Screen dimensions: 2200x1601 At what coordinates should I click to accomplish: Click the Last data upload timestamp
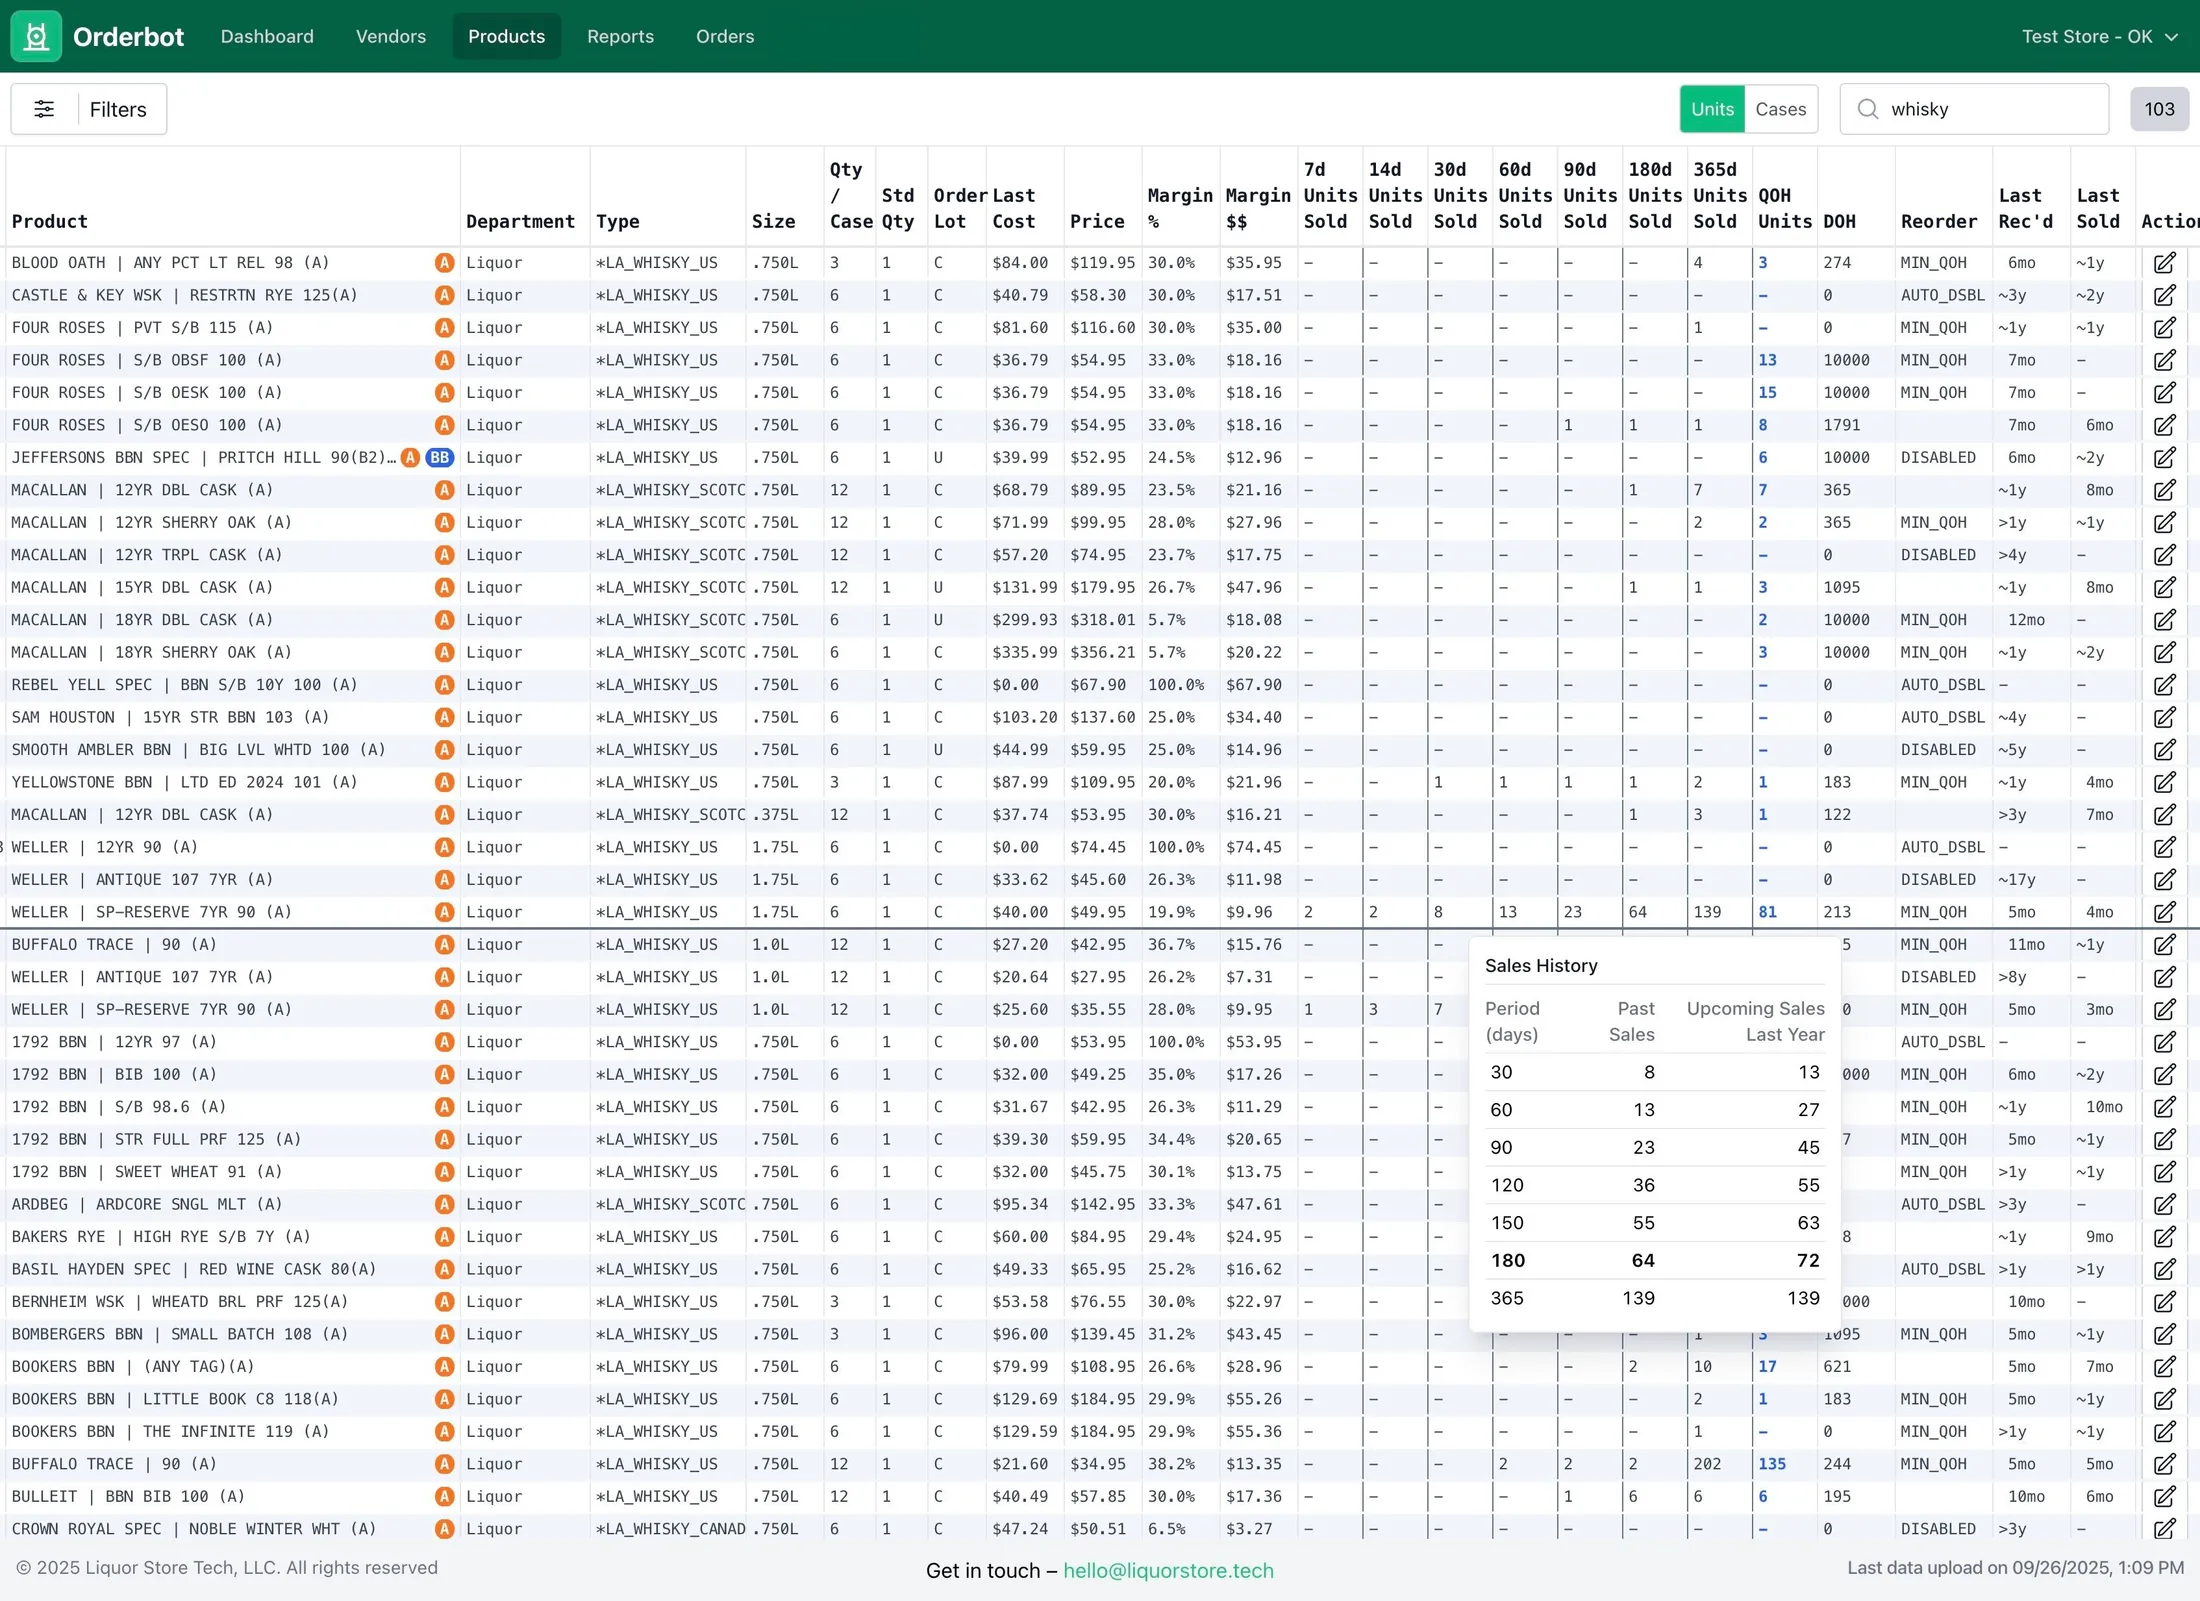2015,1568
